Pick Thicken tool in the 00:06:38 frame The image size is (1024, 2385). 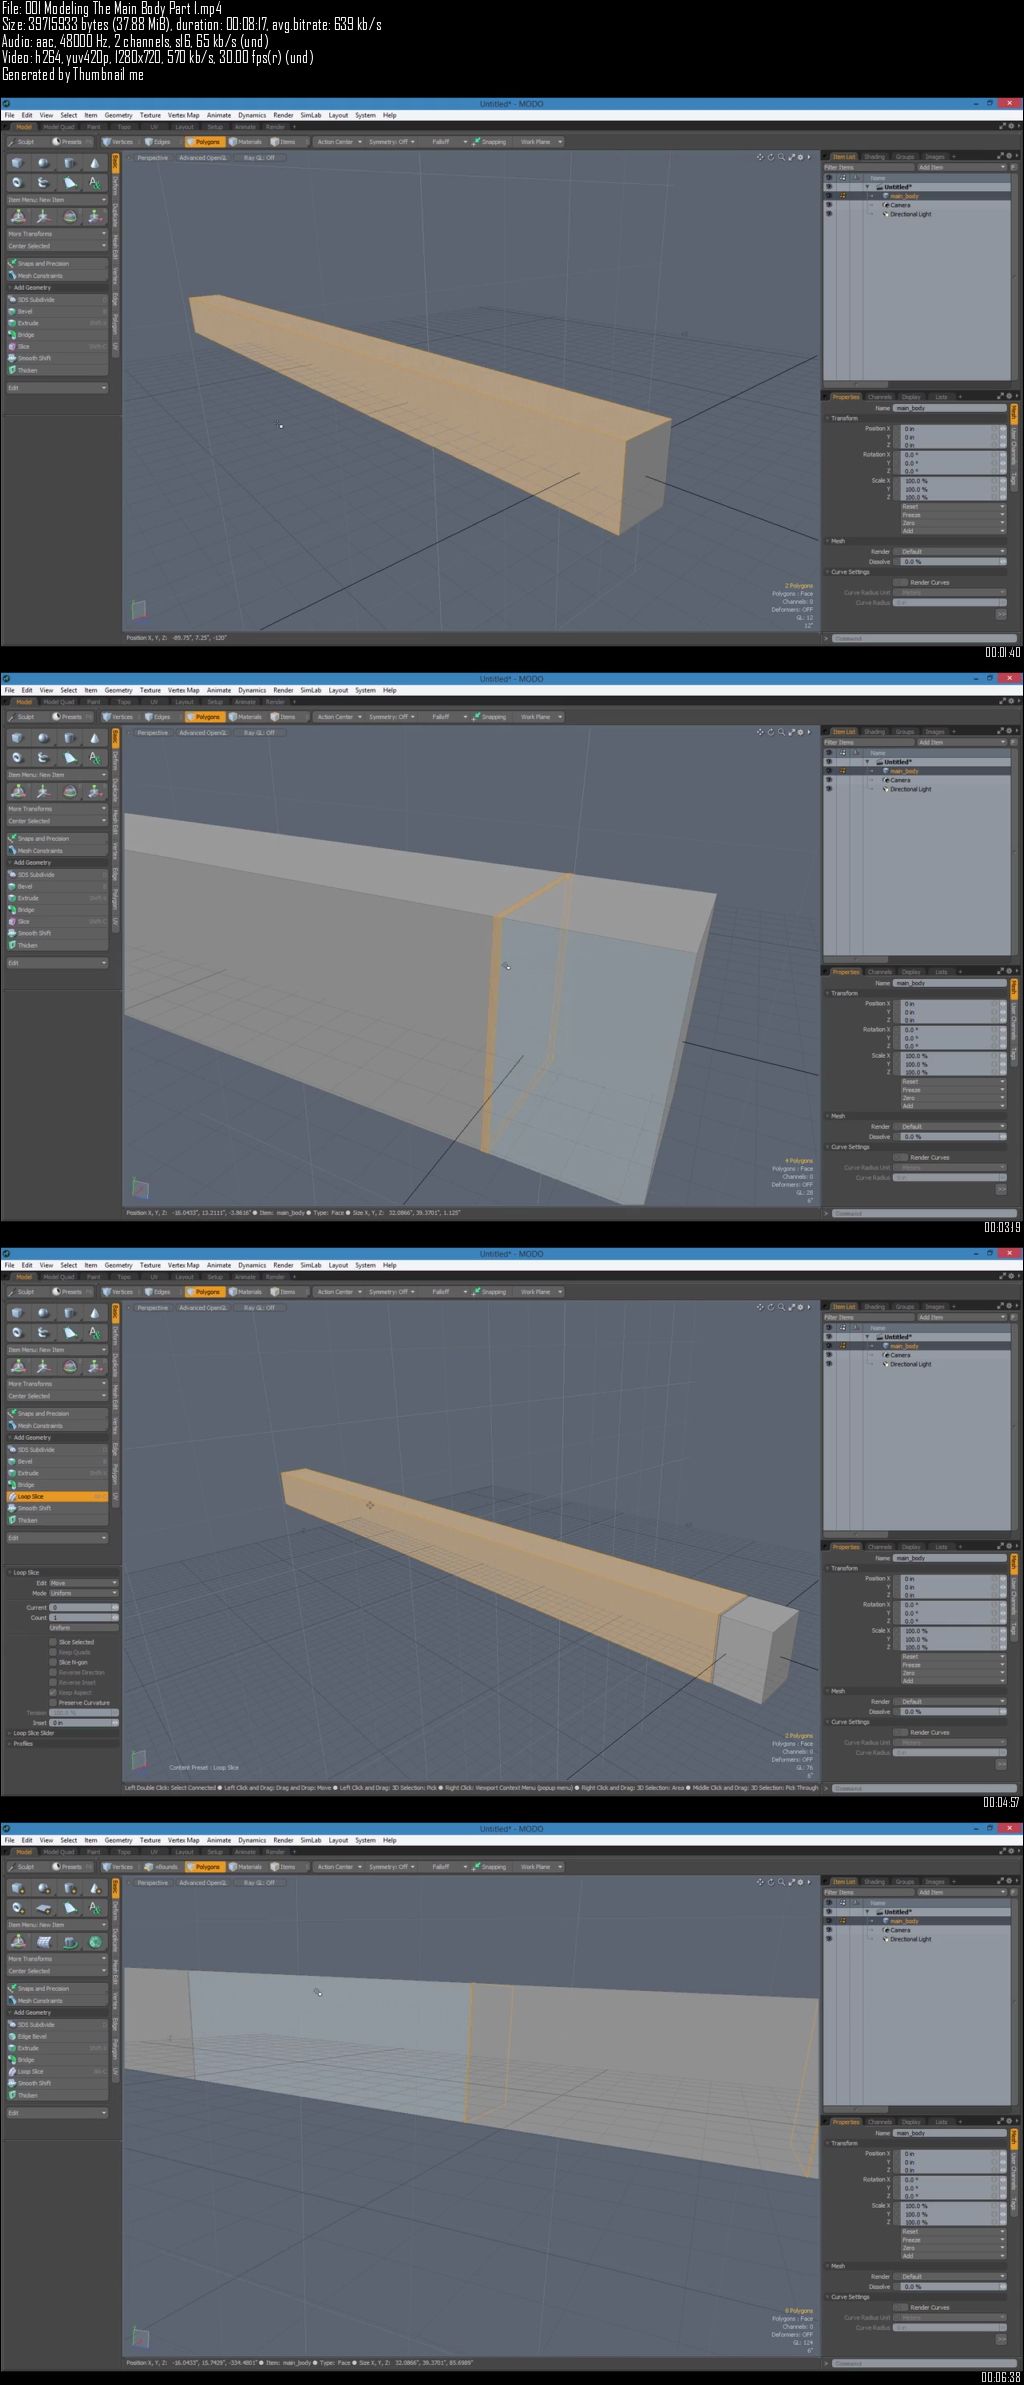click(57, 2095)
